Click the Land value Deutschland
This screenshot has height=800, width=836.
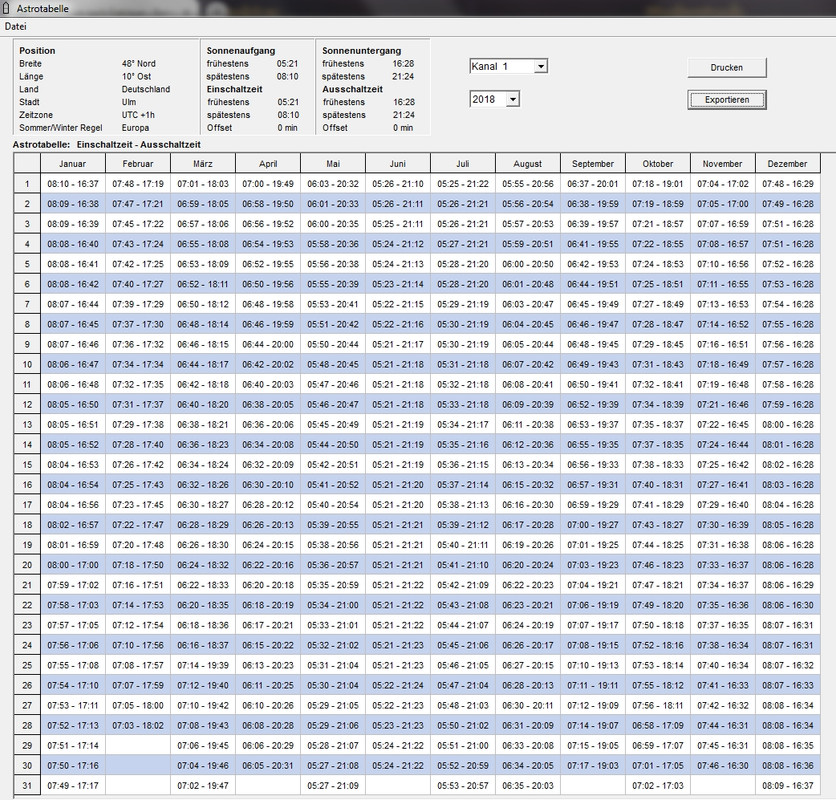pos(146,89)
